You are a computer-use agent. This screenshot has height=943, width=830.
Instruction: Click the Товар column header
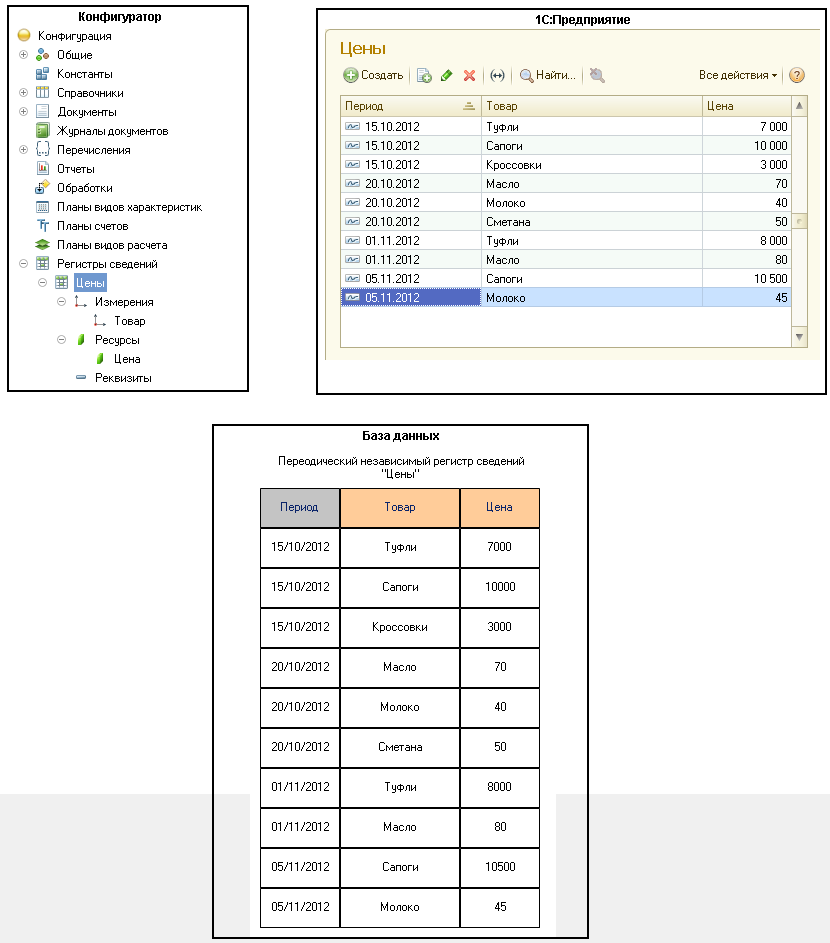pos(592,106)
